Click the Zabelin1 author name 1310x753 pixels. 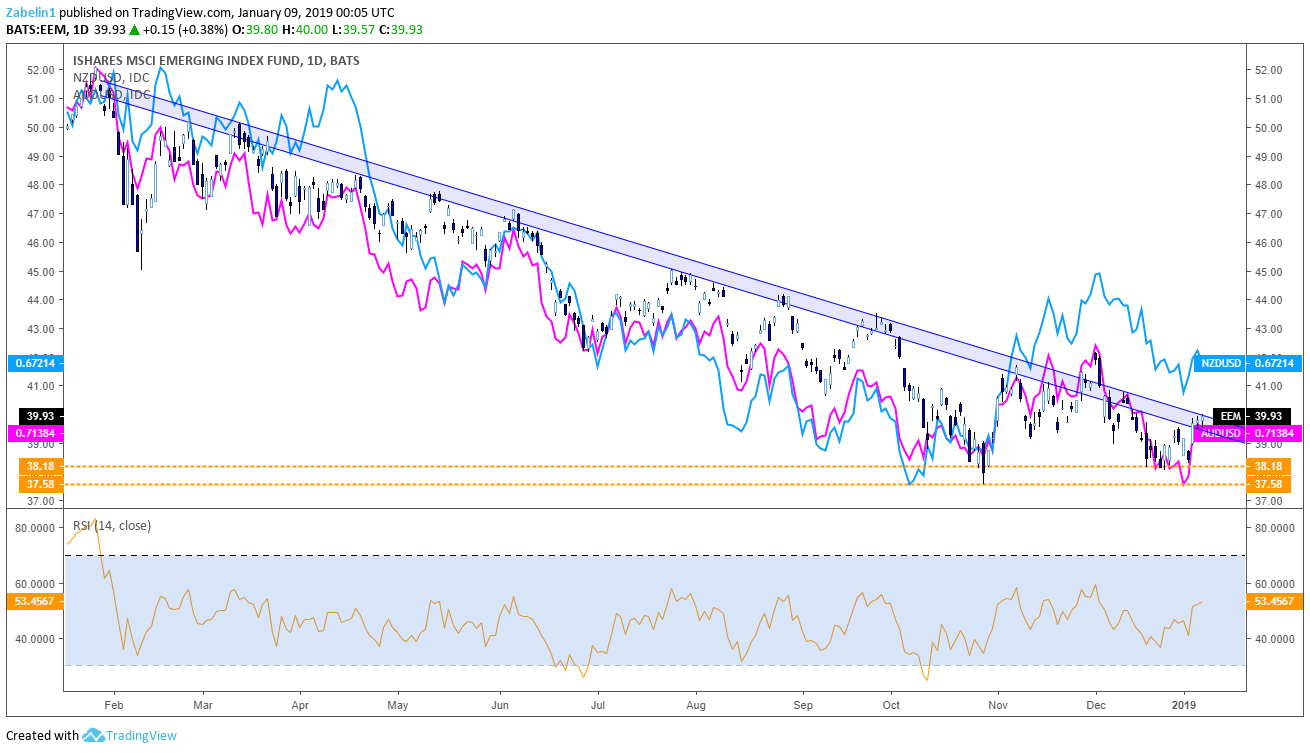click(33, 12)
